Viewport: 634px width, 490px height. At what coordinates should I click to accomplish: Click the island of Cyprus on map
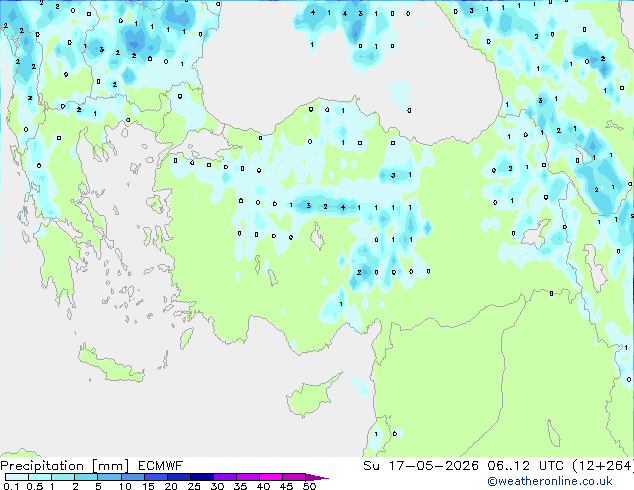click(x=311, y=397)
